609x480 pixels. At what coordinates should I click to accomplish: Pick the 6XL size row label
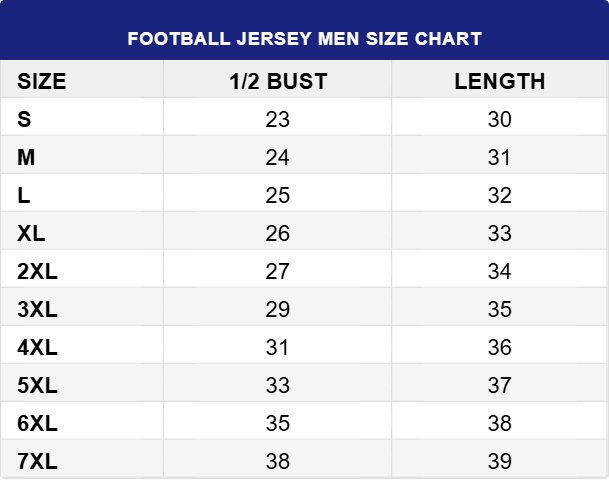point(38,423)
